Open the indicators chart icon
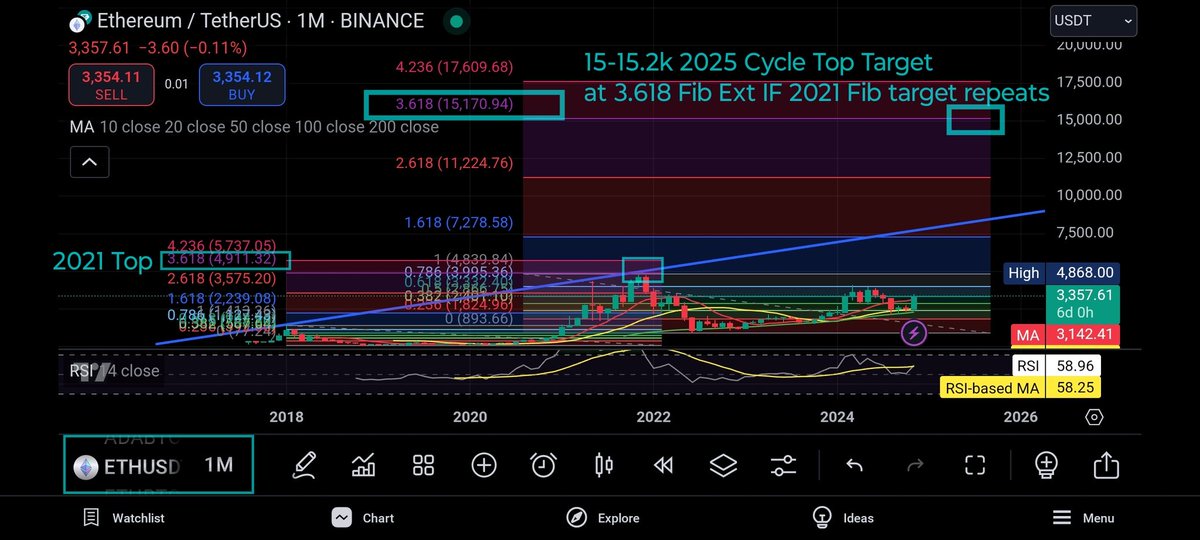The image size is (1200, 540). [x=363, y=465]
